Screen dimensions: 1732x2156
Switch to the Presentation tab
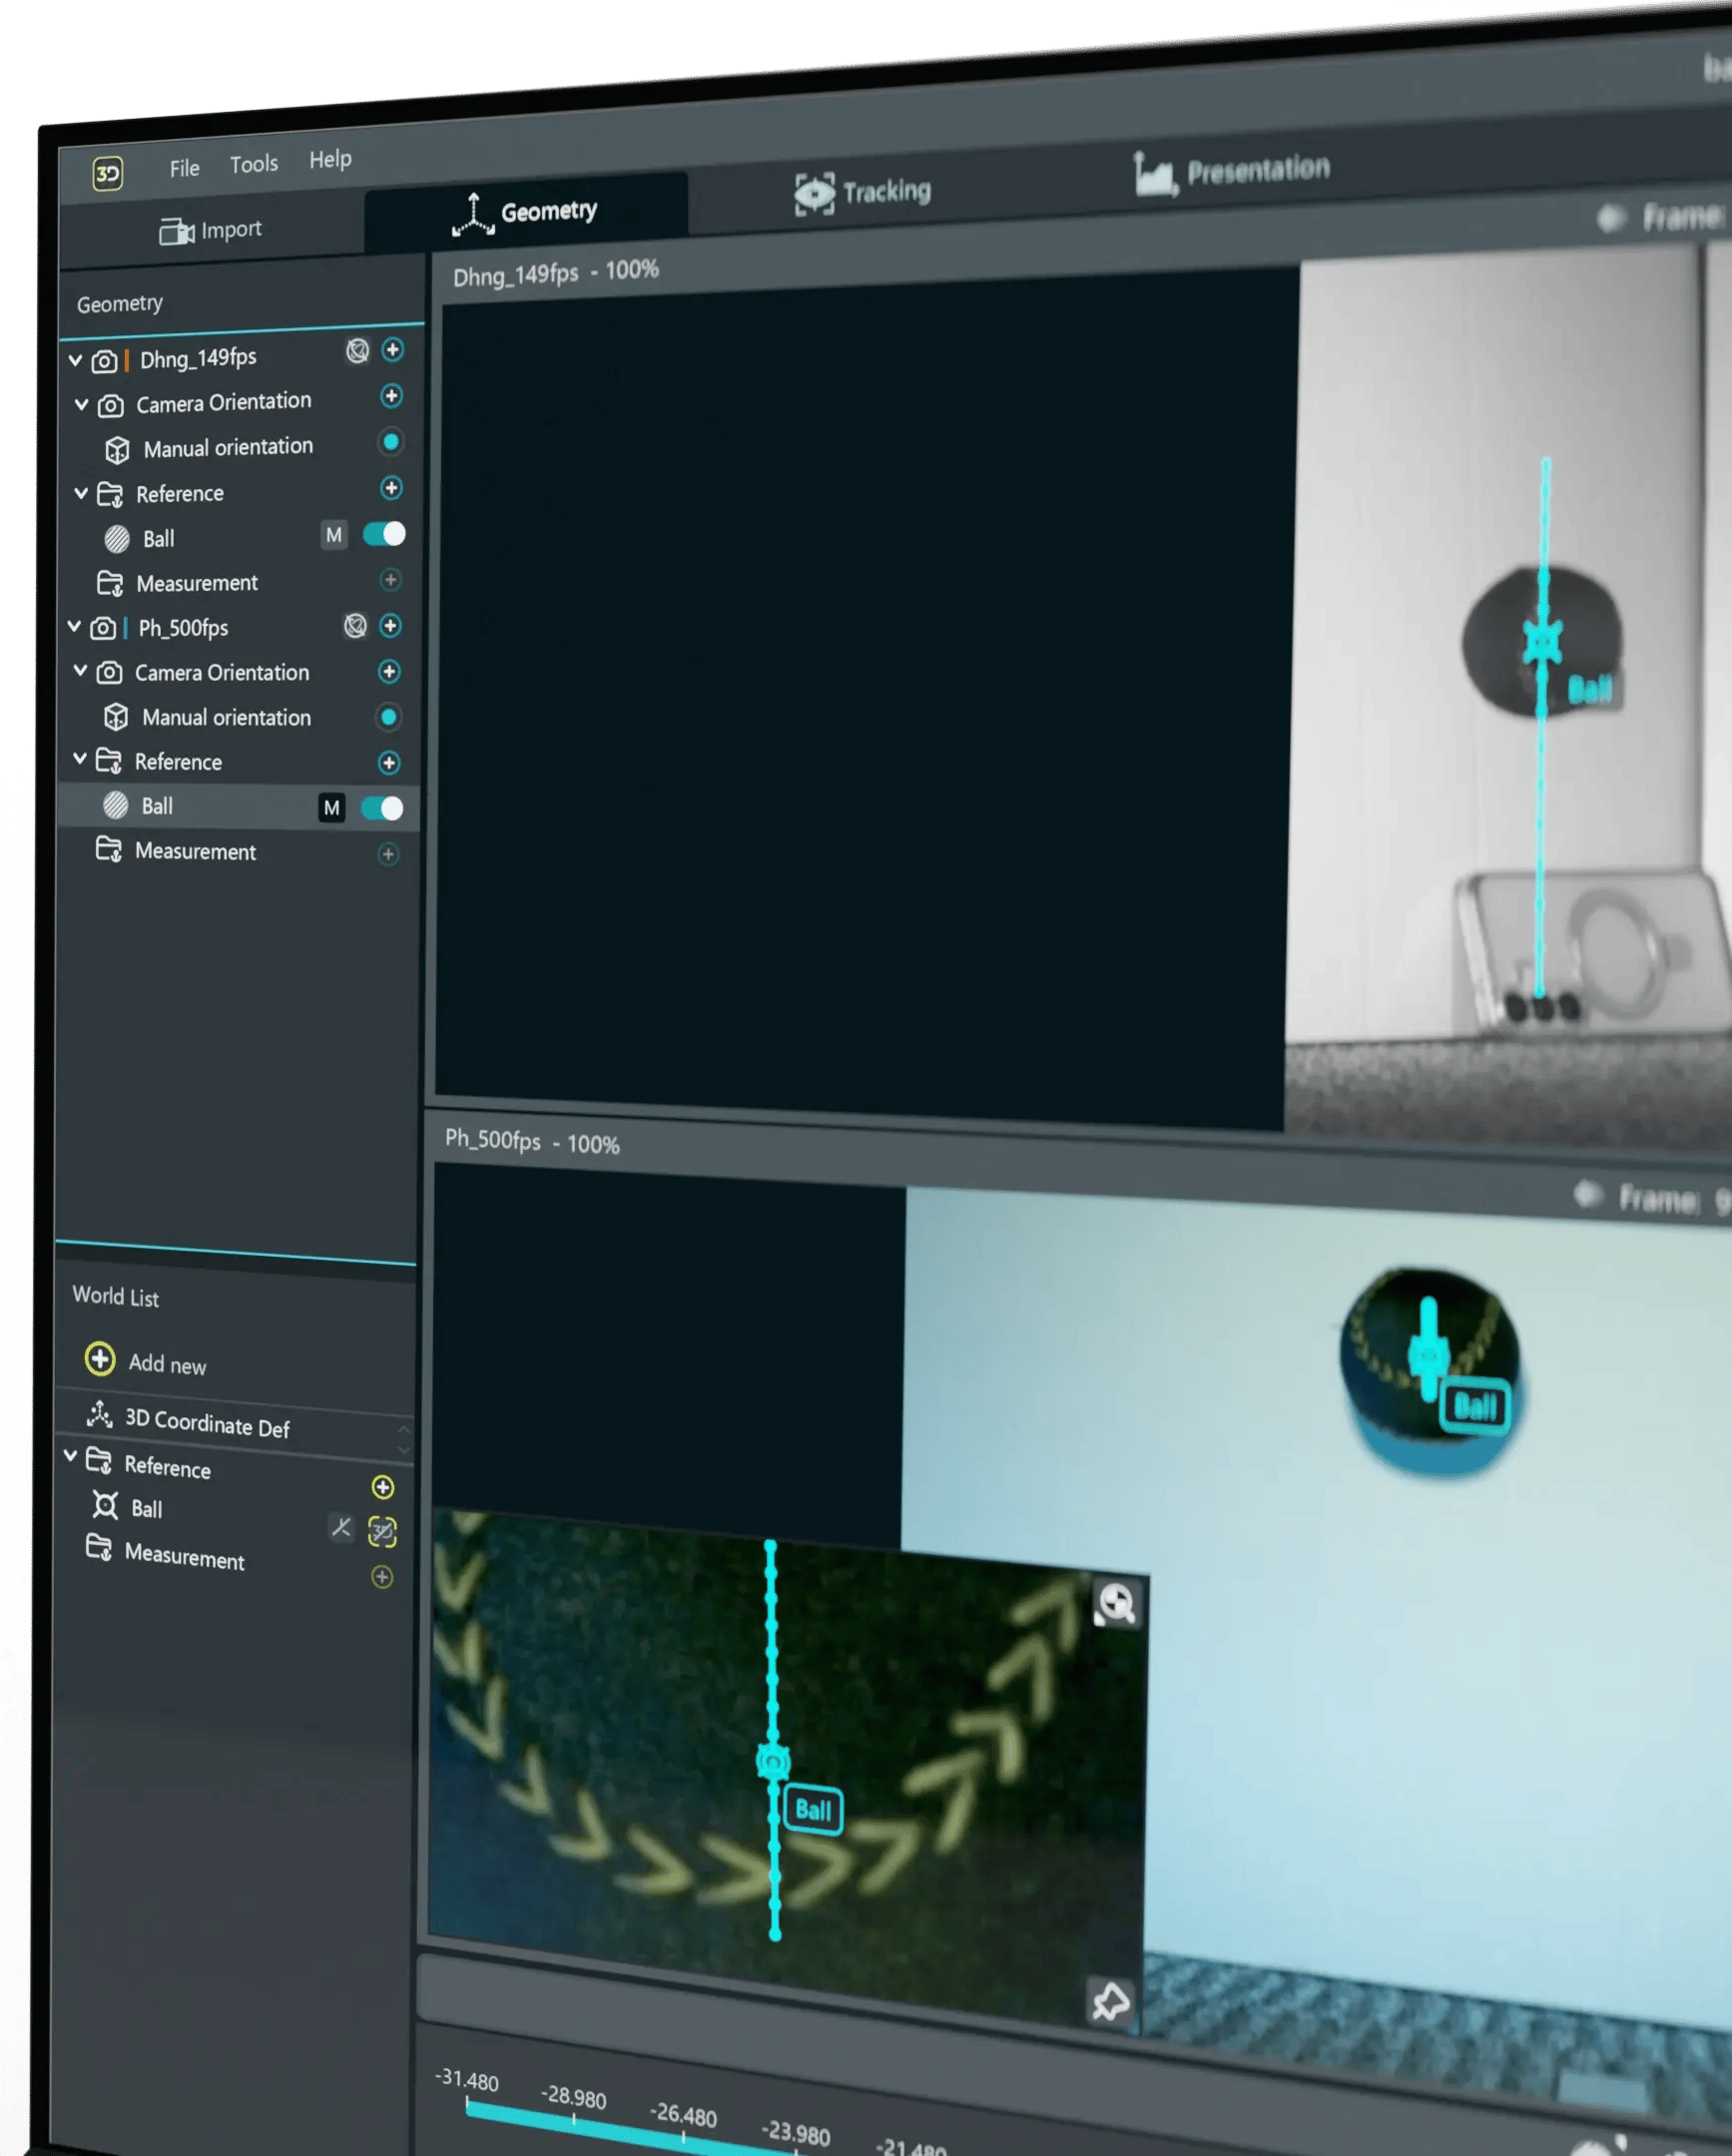1232,173
